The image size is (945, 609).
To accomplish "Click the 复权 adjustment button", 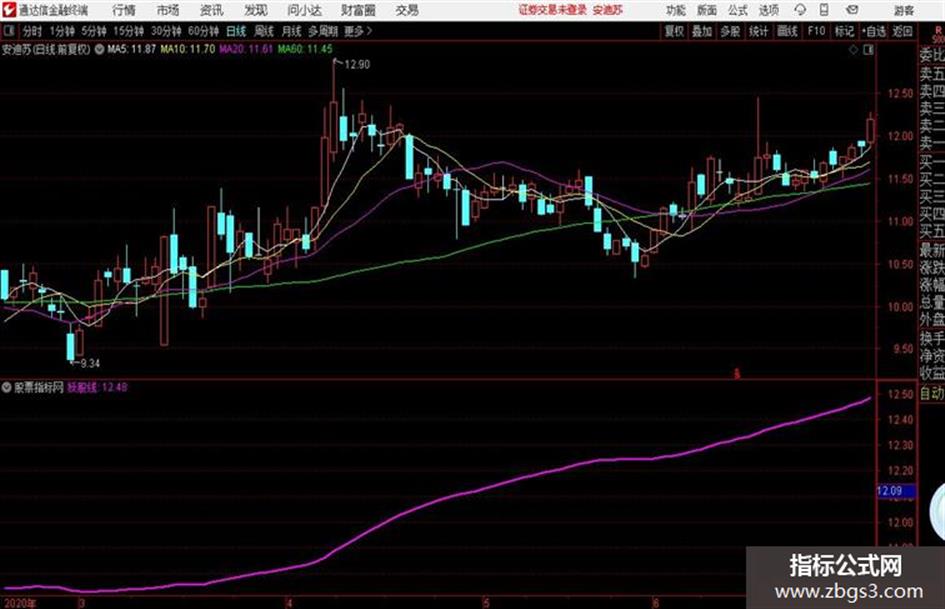I will pos(674,31).
